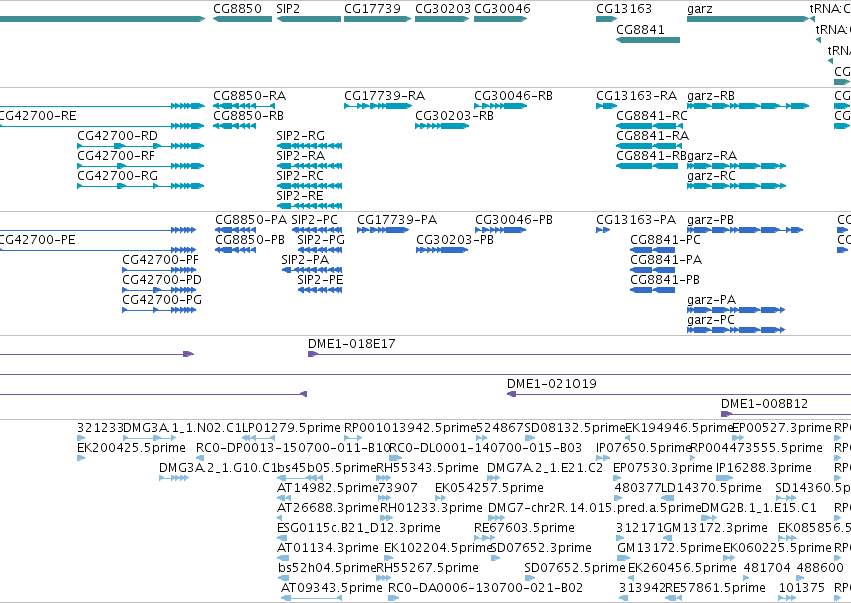Viewport: 851px width, 603px height.
Task: Select the bs52h04.5prime EST label
Action: (326, 568)
